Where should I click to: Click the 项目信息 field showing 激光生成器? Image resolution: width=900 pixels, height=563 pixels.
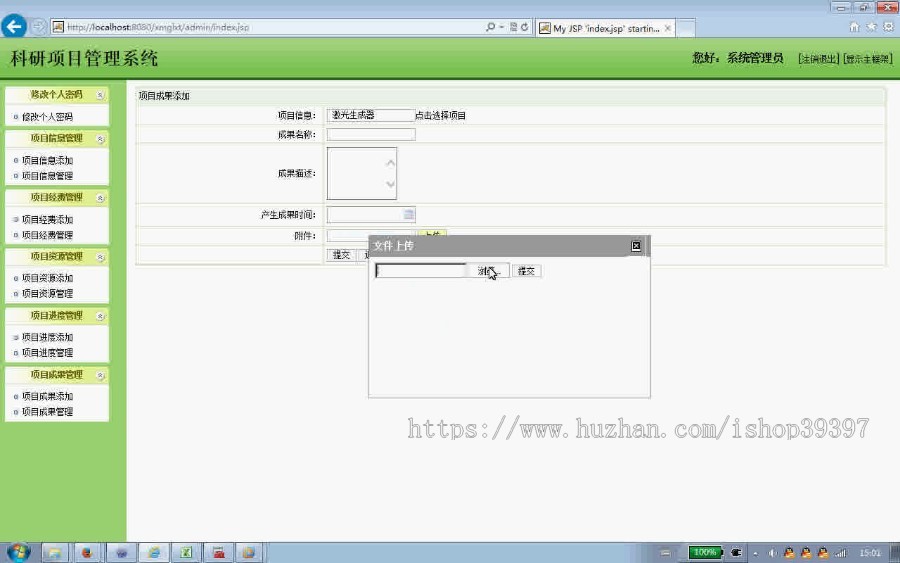coord(371,115)
